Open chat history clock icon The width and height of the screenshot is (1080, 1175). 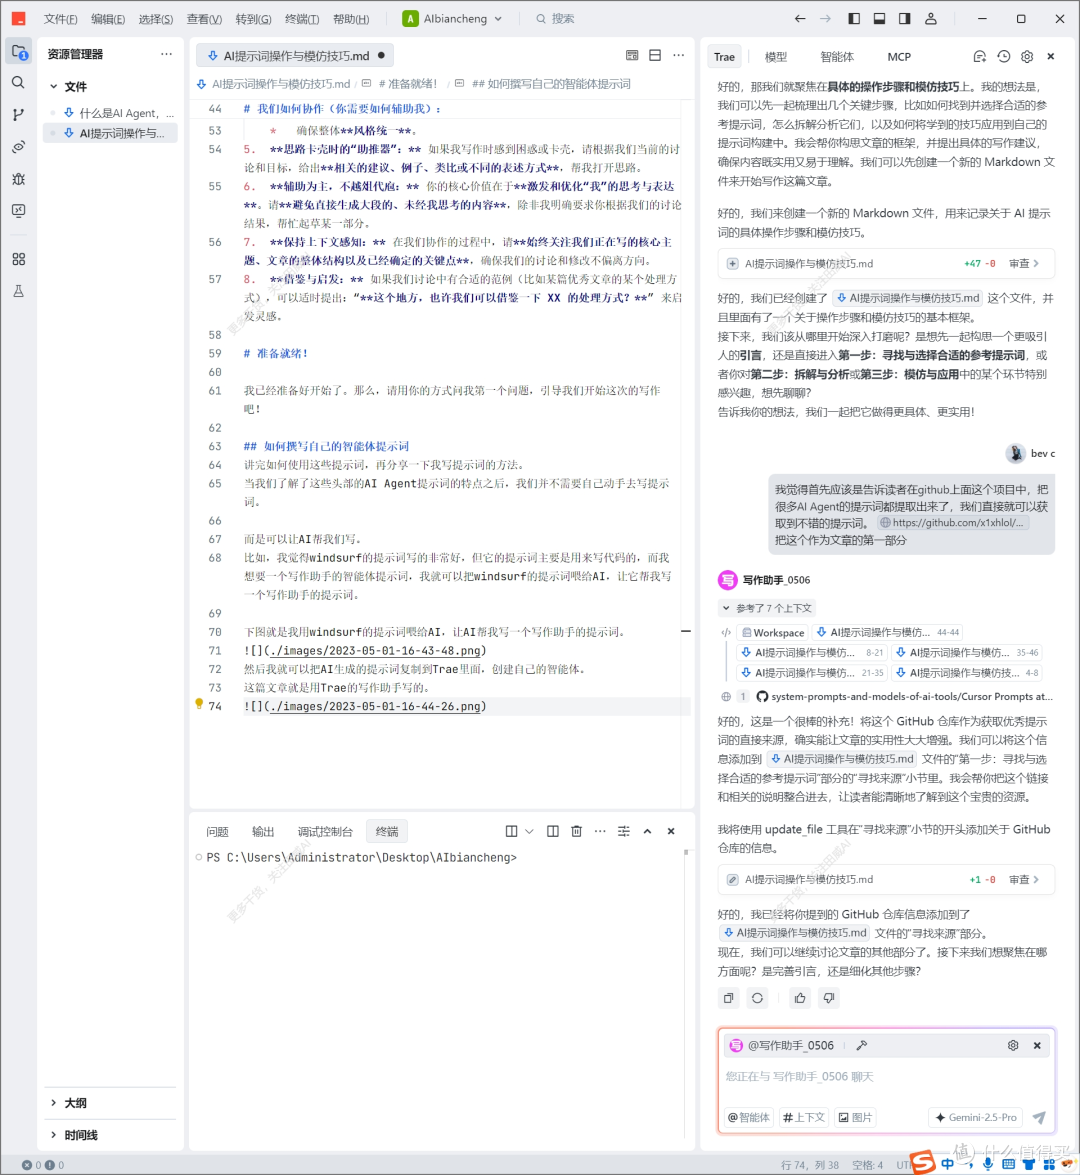pos(1004,56)
